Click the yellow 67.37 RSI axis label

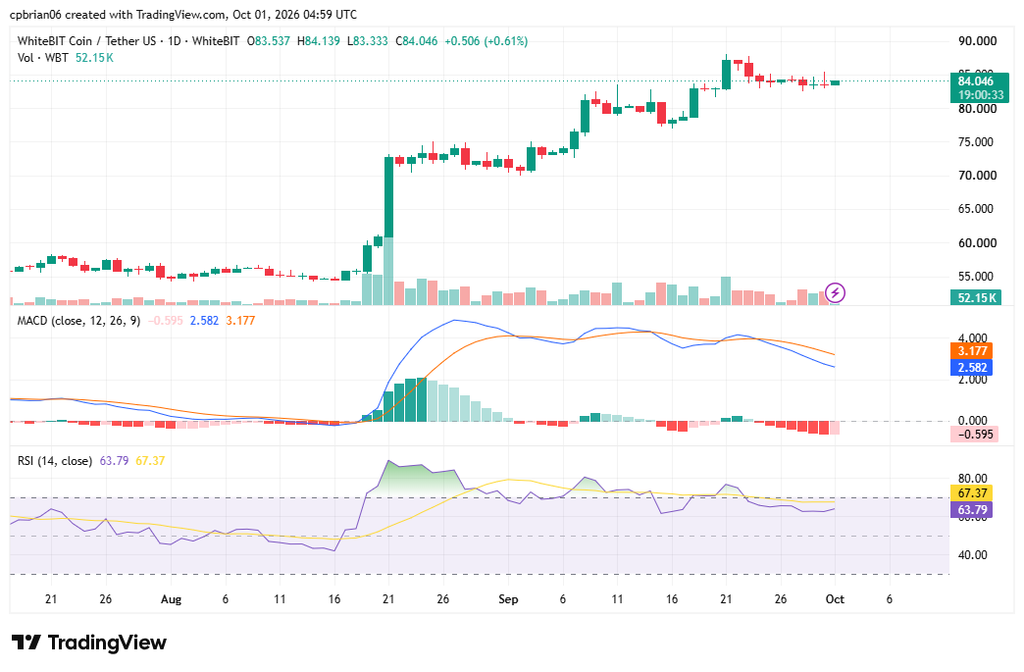coord(972,494)
